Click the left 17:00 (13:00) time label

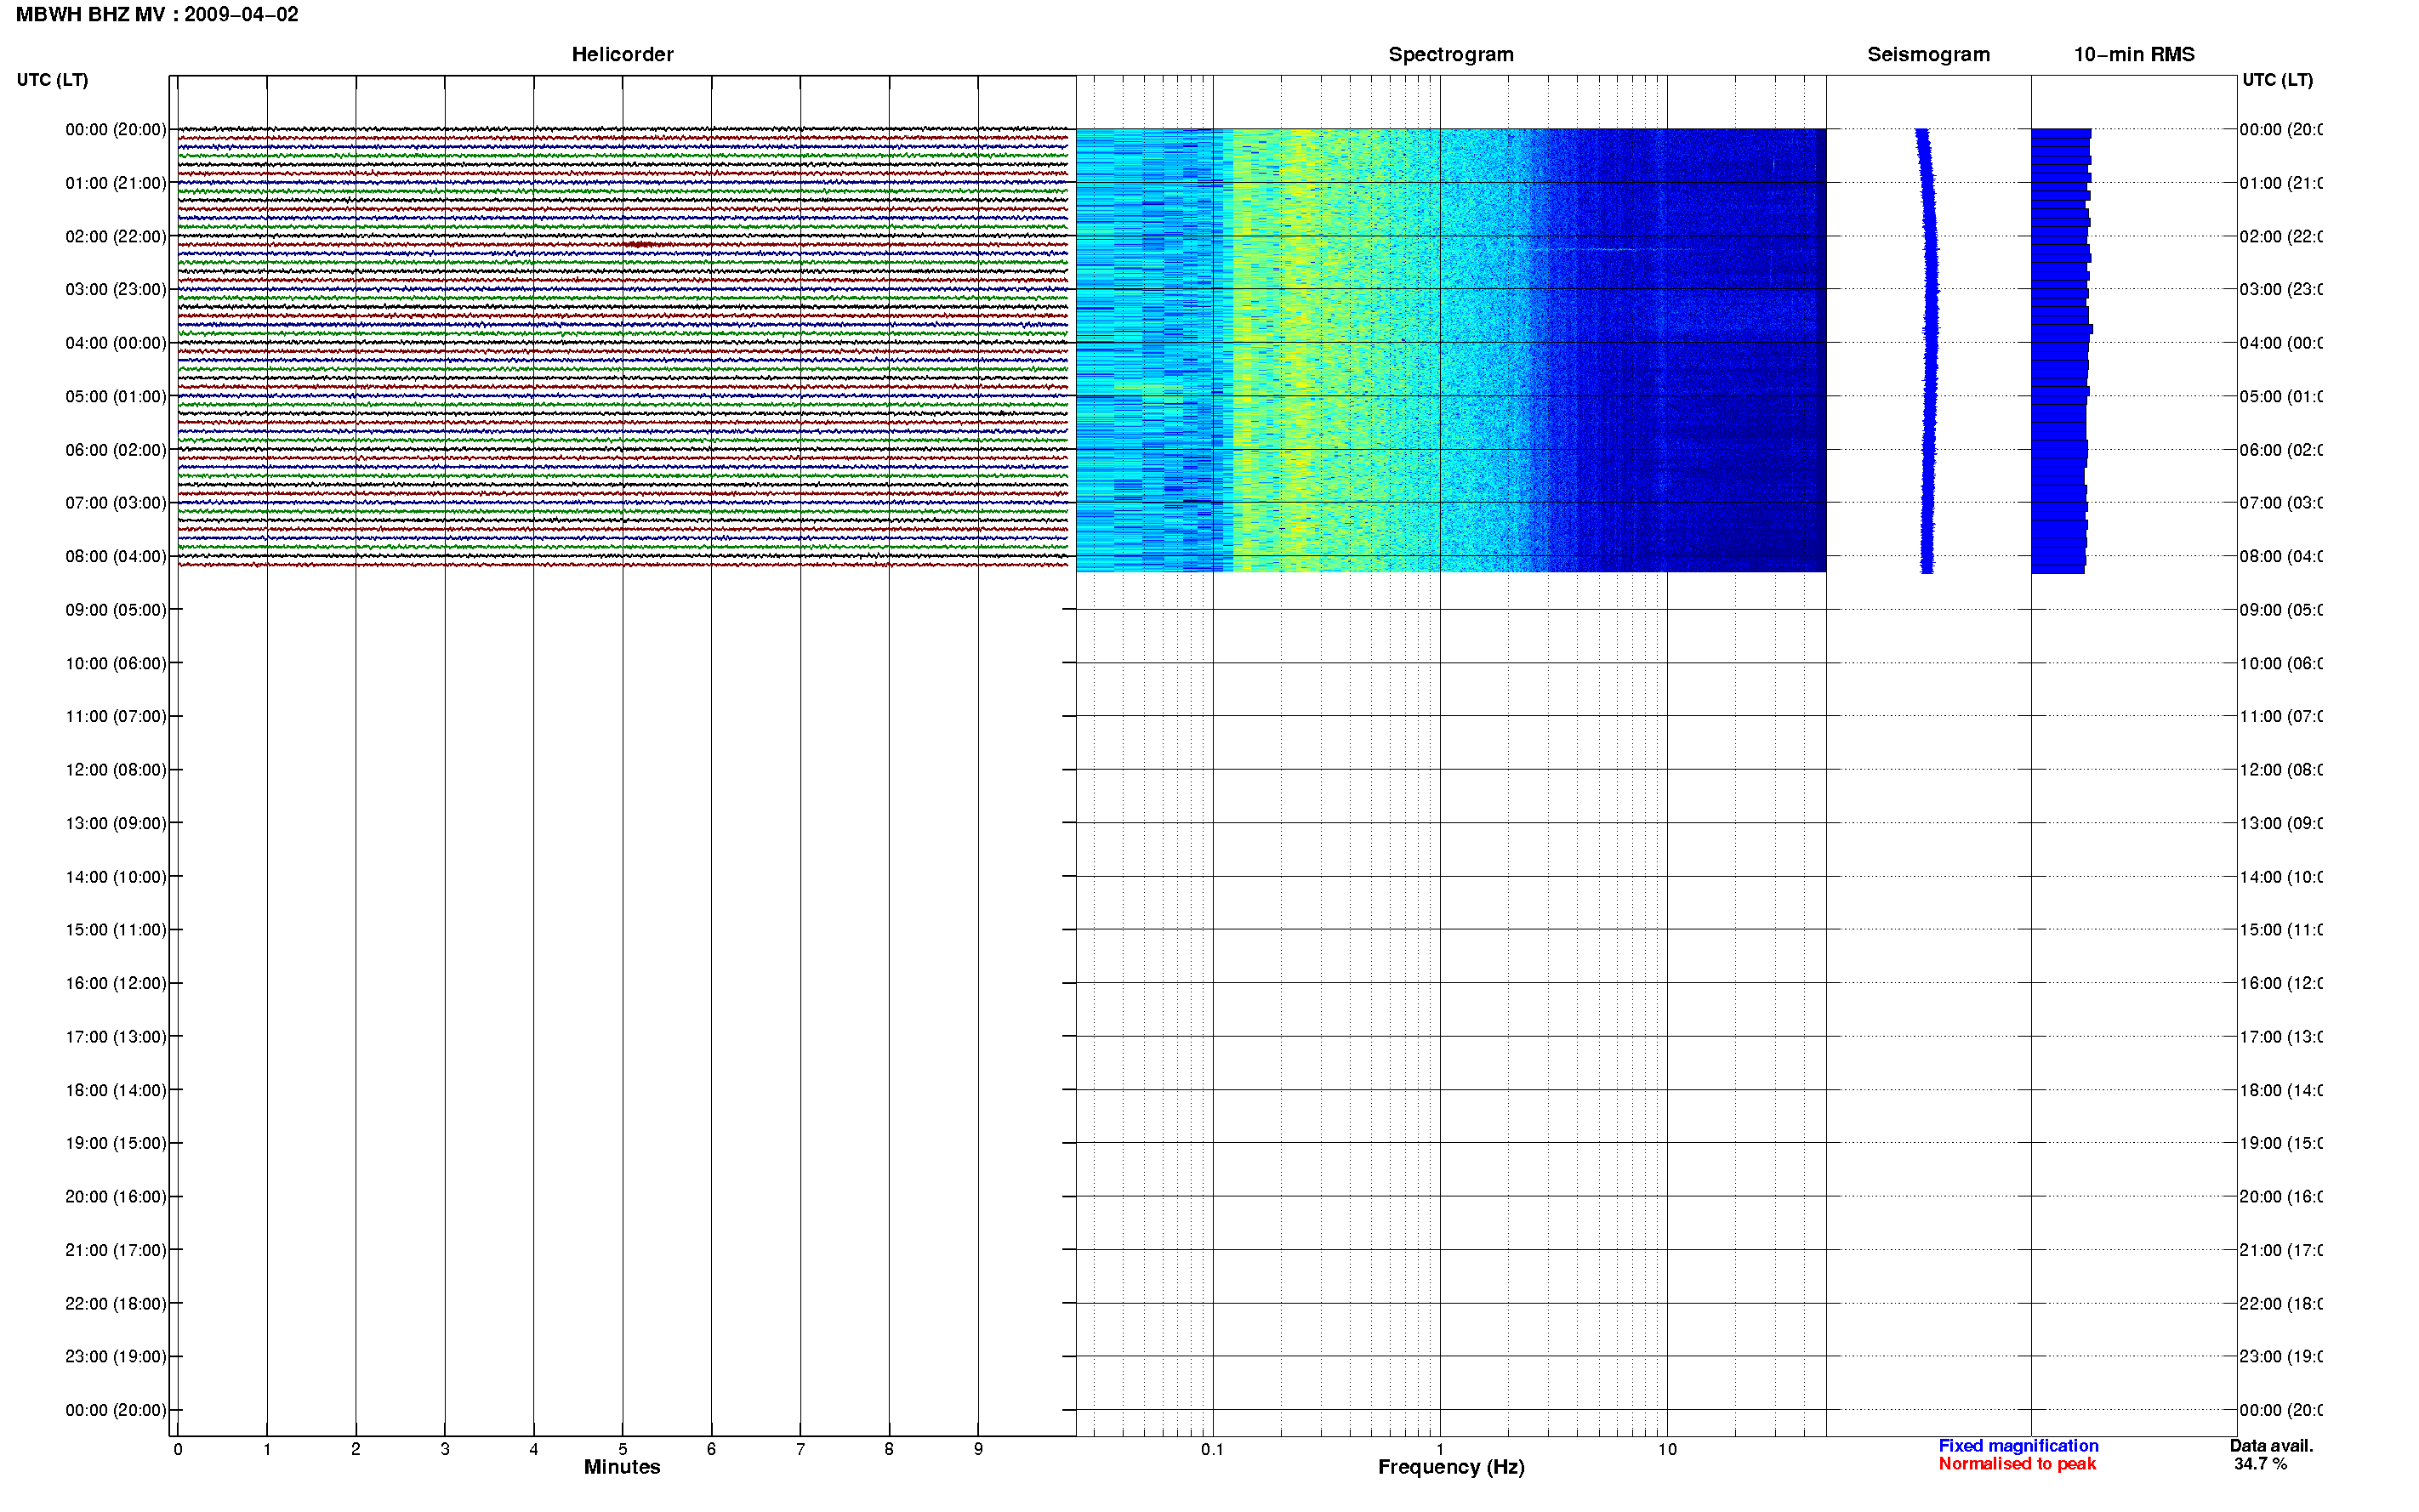(x=116, y=1037)
